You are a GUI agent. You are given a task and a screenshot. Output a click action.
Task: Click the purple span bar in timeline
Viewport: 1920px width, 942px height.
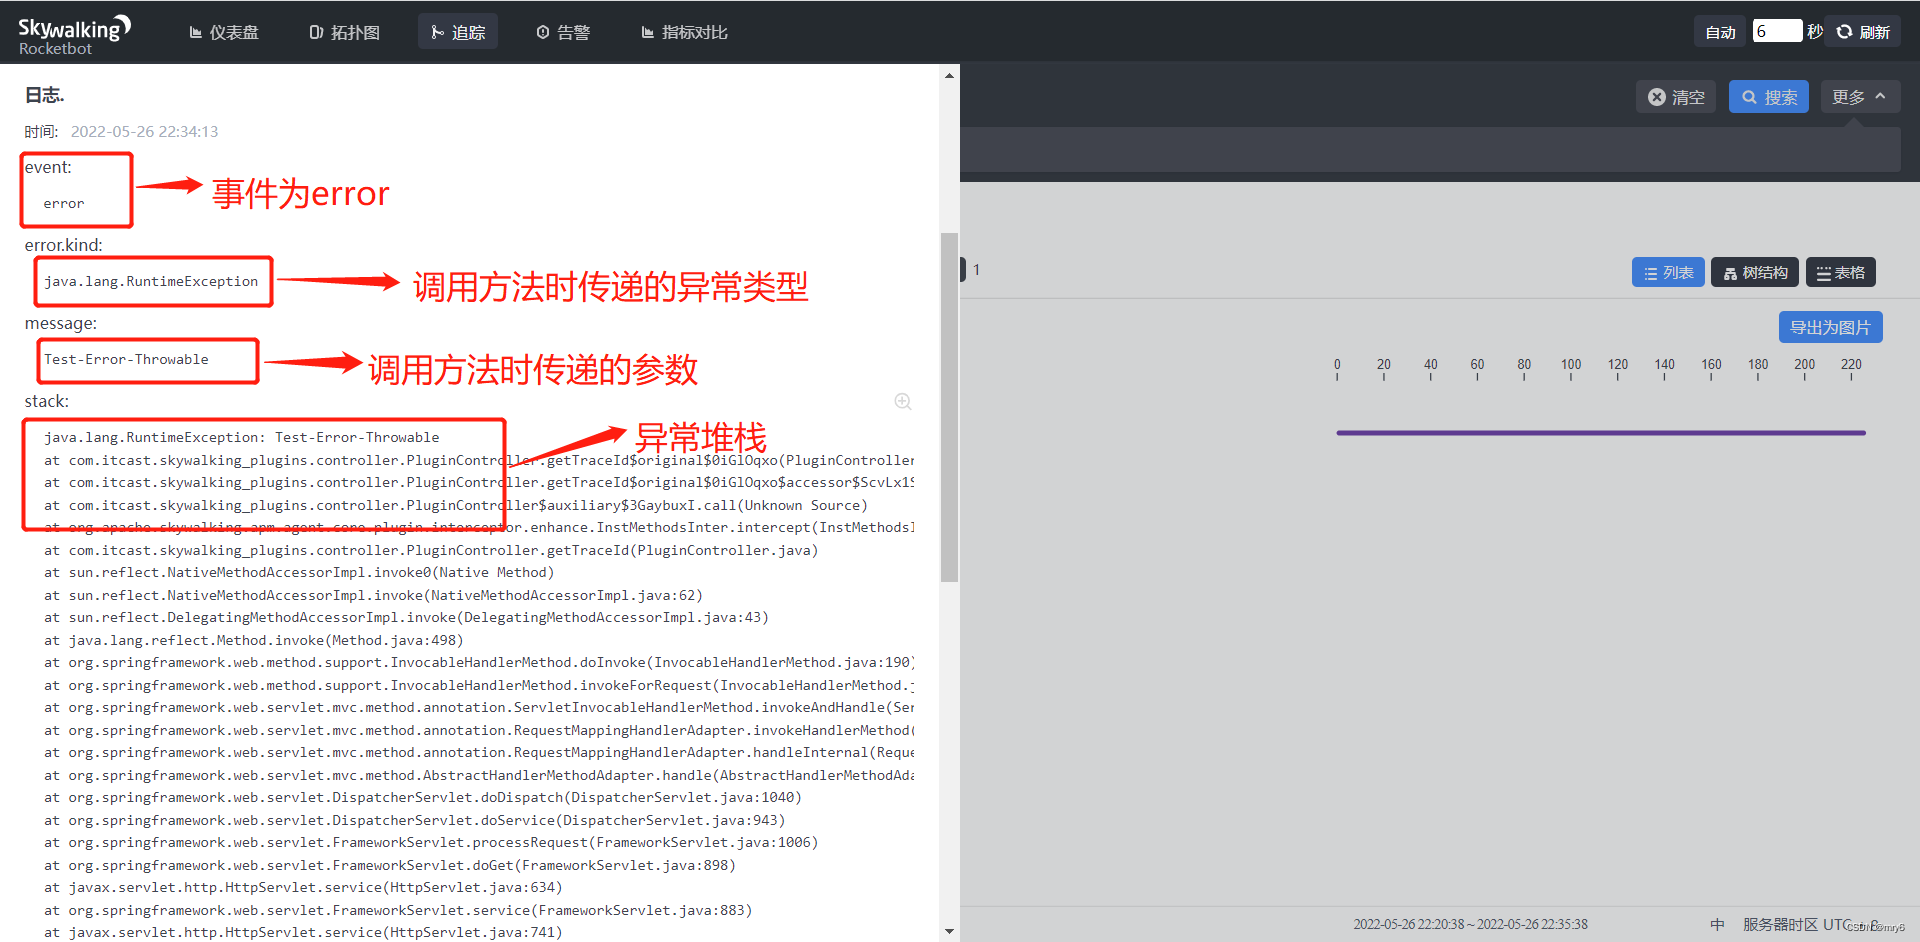[x=1601, y=433]
